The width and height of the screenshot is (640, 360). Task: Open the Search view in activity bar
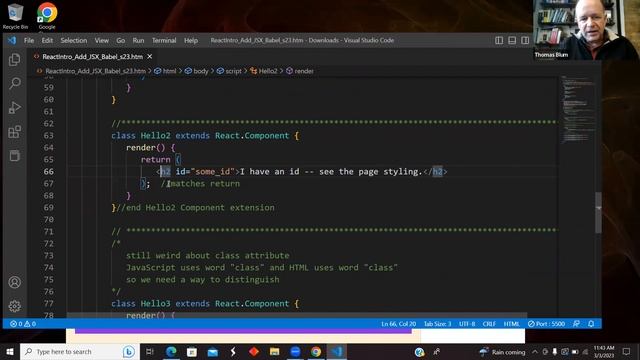coord(15,84)
